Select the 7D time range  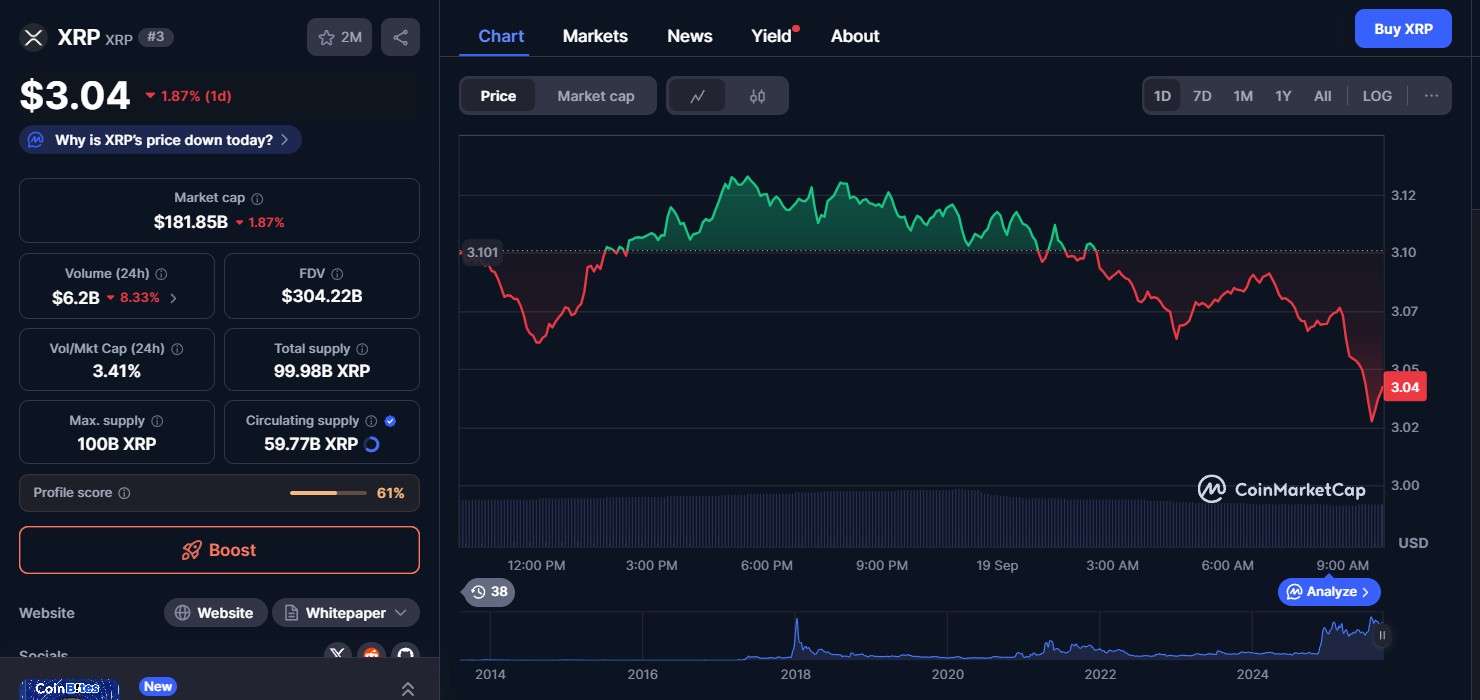point(1202,96)
